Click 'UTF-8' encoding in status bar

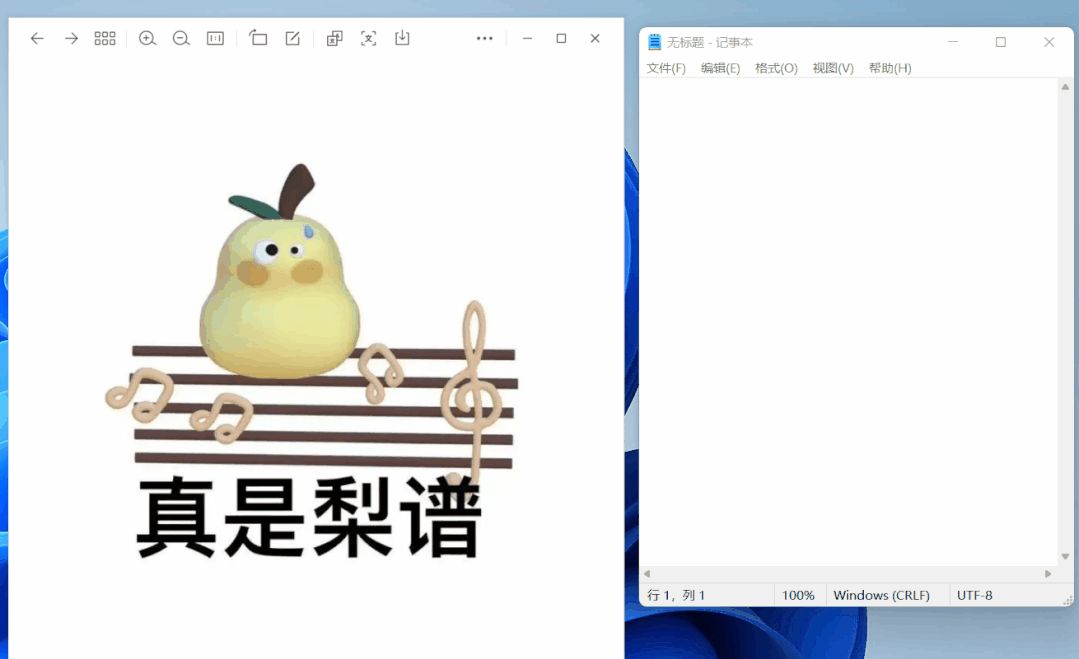(974, 595)
